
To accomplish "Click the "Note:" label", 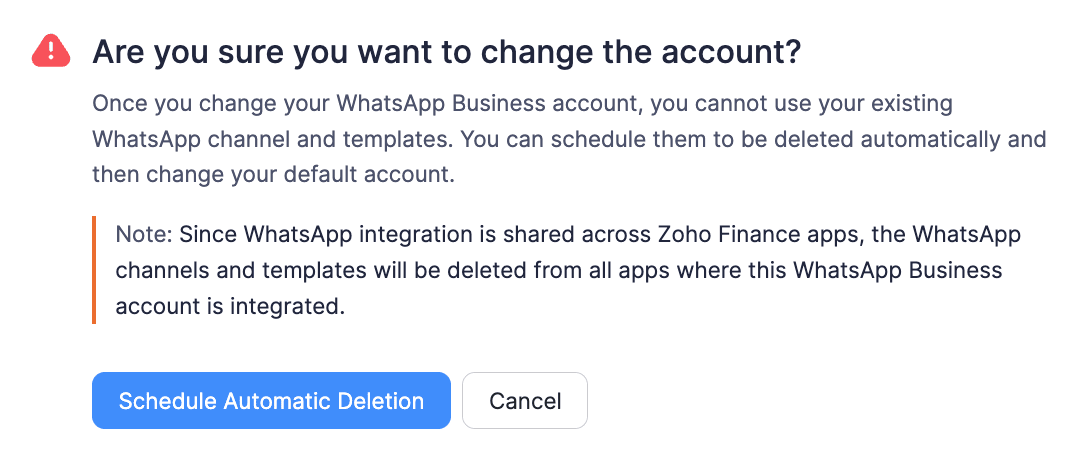I will click(144, 234).
